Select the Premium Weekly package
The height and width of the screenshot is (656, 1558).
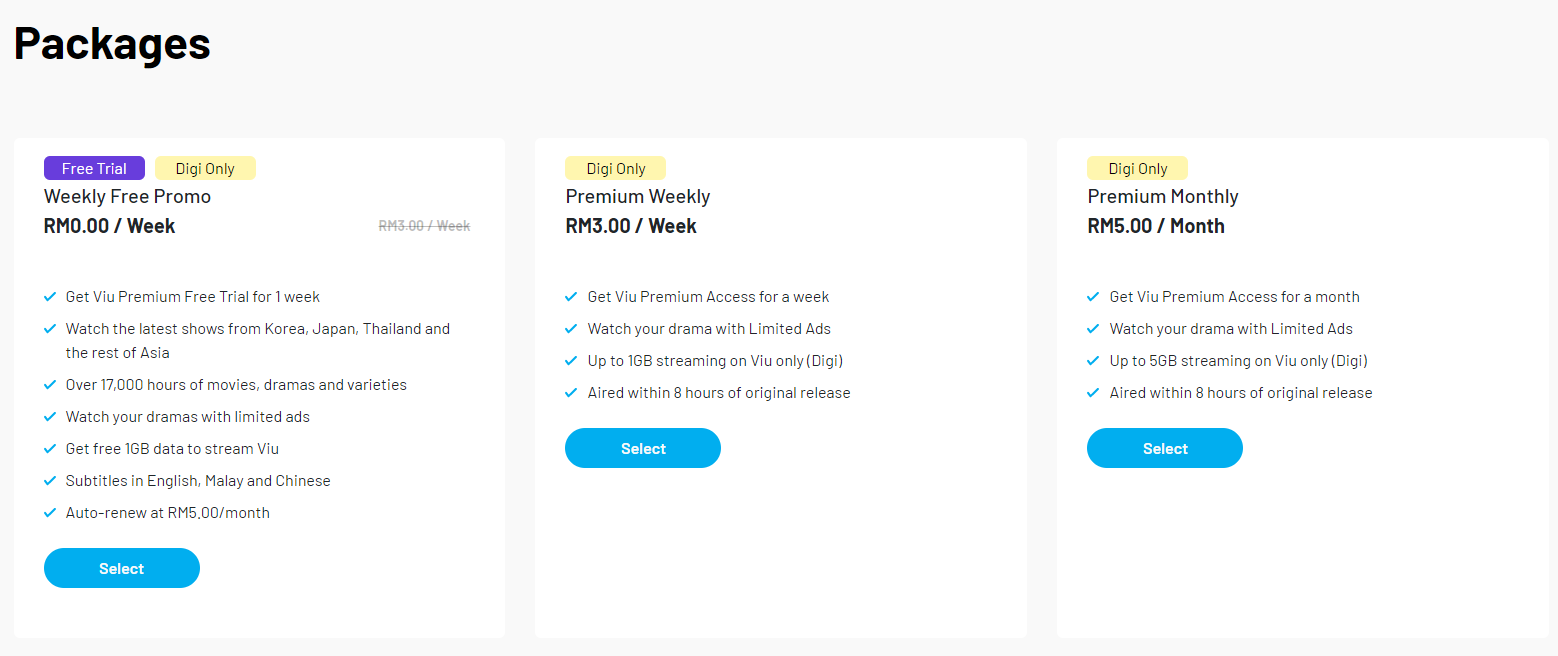click(643, 448)
